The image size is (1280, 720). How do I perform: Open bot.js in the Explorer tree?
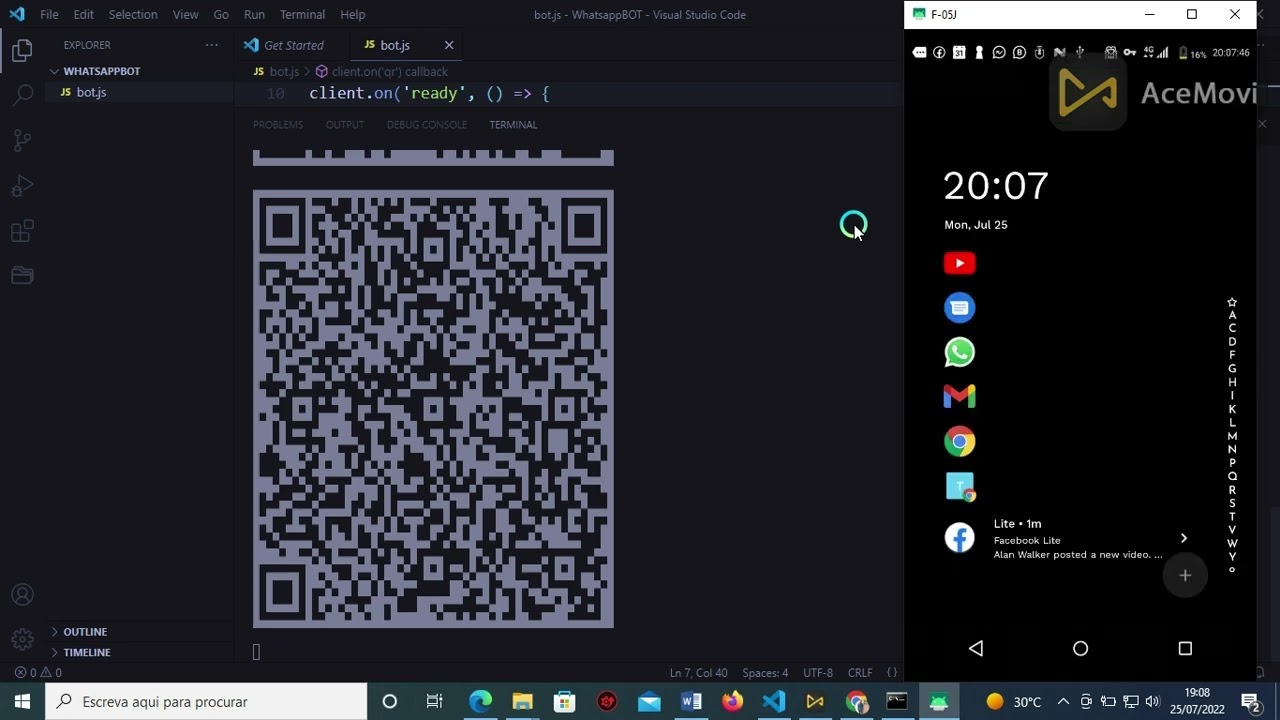pyautogui.click(x=91, y=92)
